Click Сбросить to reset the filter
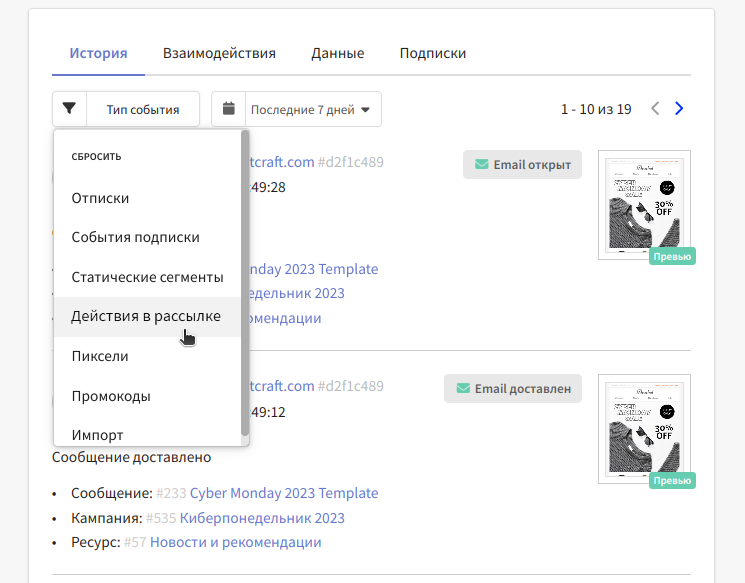 [x=96, y=157]
